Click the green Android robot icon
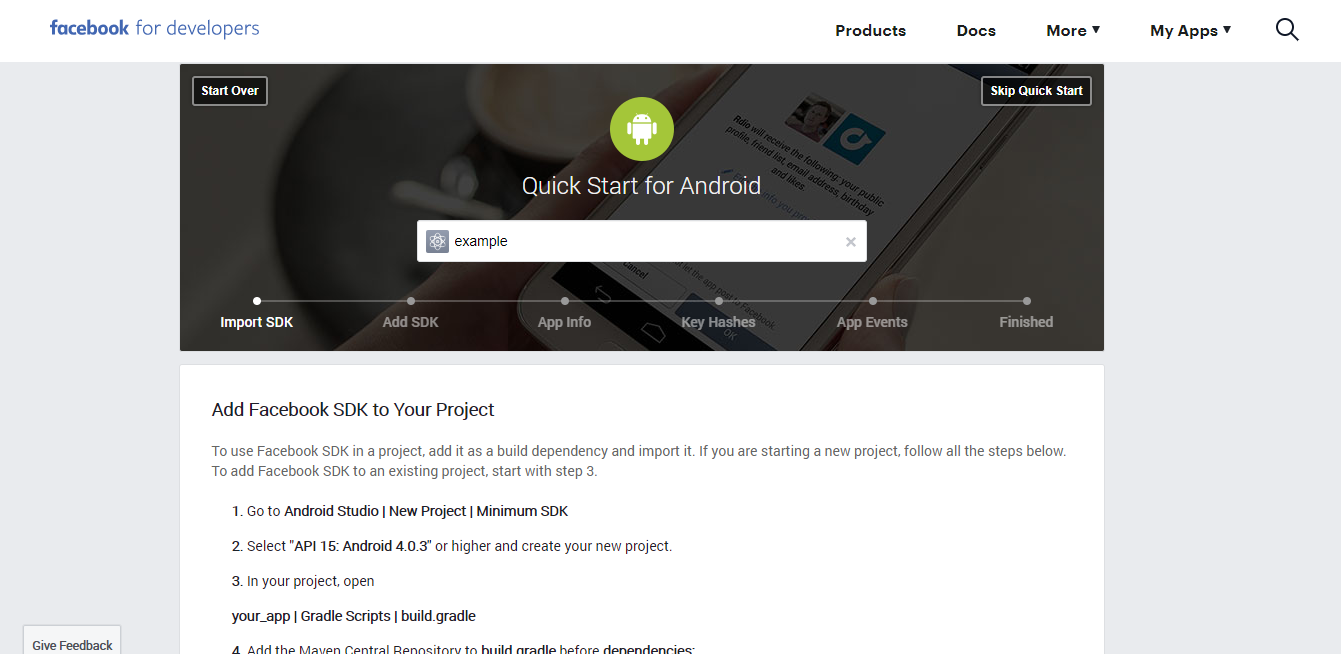Image resolution: width=1341 pixels, height=654 pixels. coord(642,129)
